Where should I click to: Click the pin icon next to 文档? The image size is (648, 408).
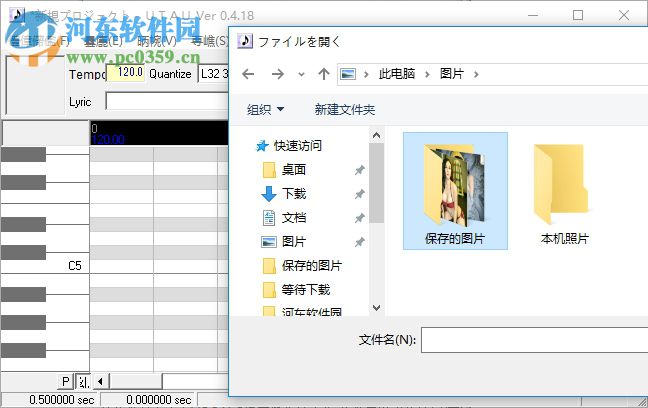coord(360,218)
